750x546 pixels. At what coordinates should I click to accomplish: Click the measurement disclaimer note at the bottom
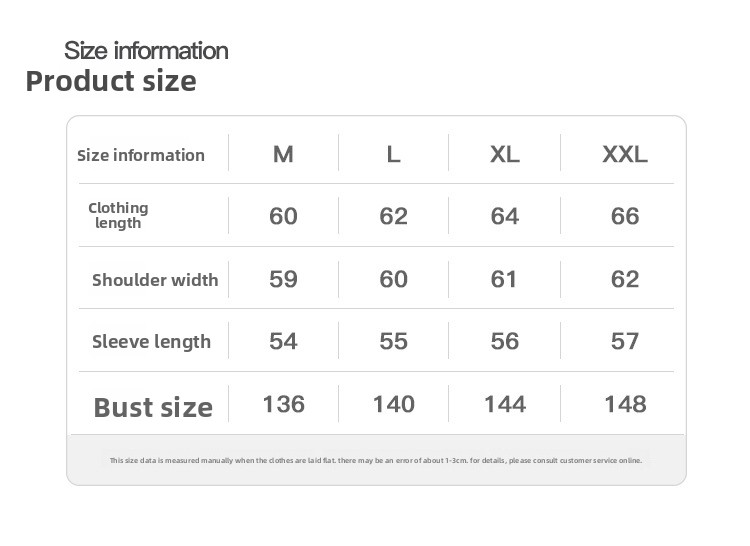click(376, 461)
